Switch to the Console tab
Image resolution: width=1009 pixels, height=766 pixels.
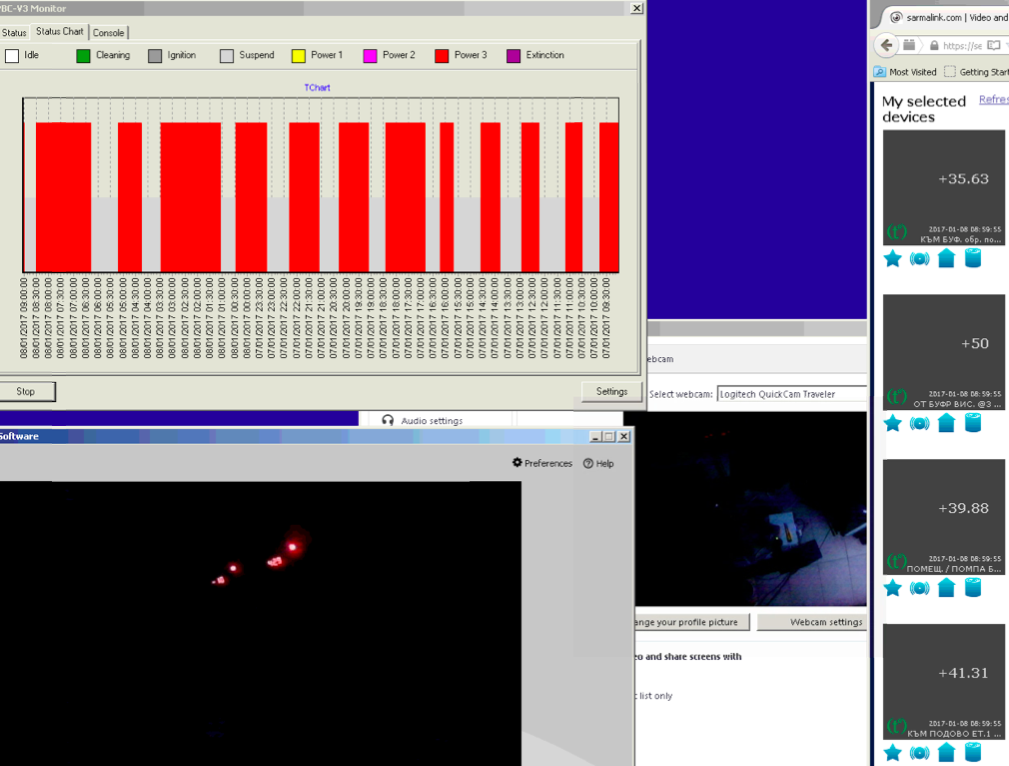(x=108, y=33)
